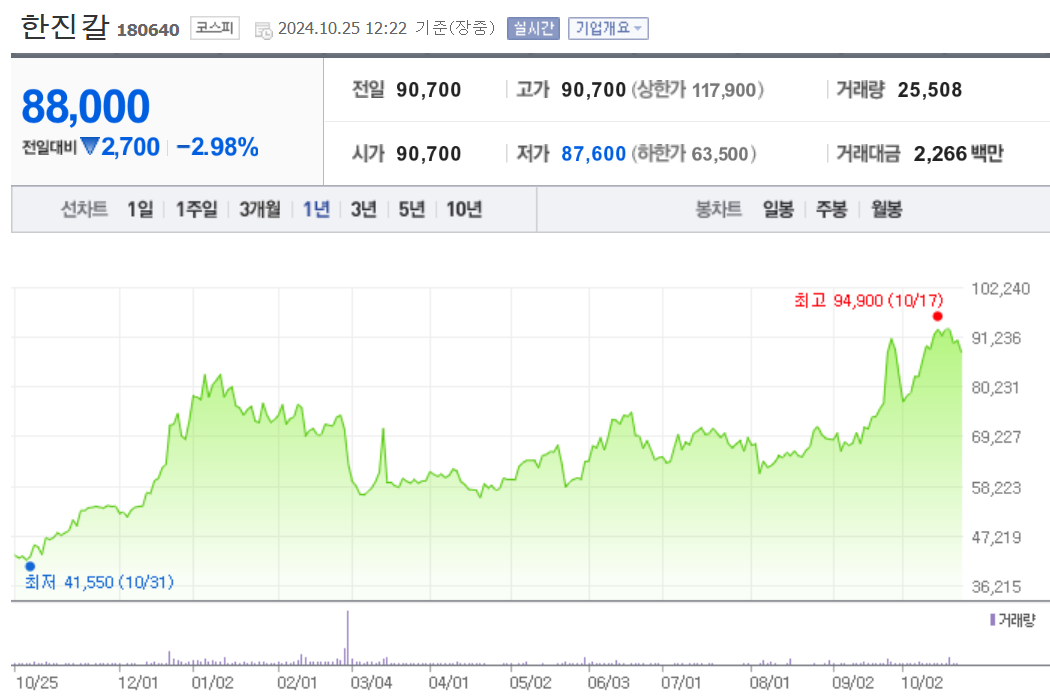
Task: Click the 저가 value 87,600
Action: pyautogui.click(x=593, y=154)
